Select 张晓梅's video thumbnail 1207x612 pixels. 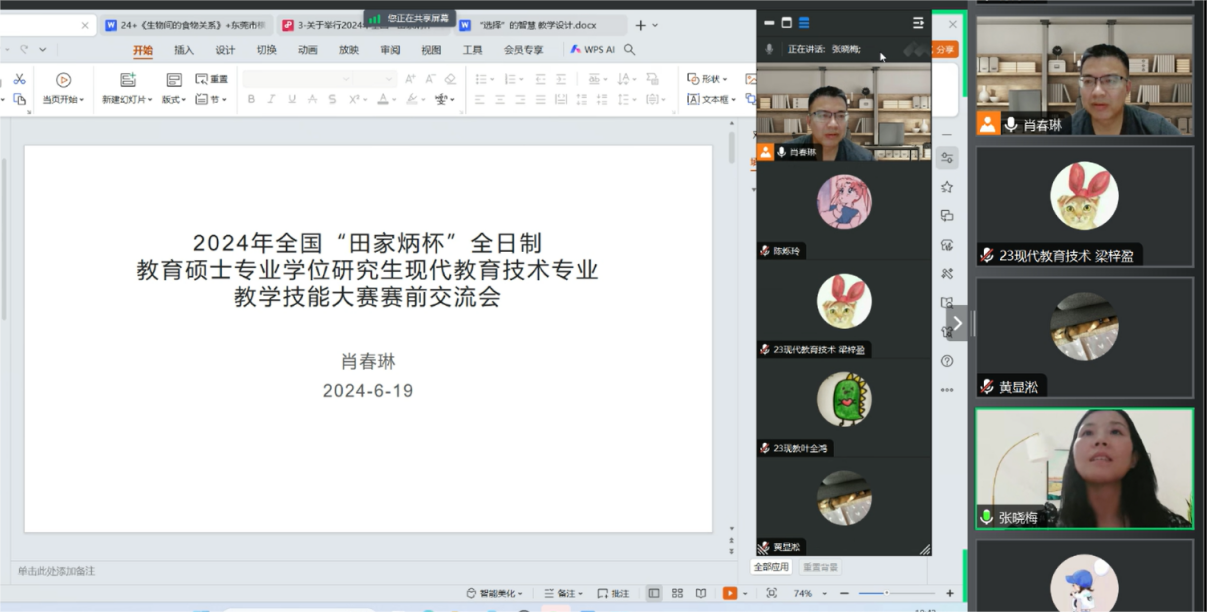click(x=1084, y=468)
